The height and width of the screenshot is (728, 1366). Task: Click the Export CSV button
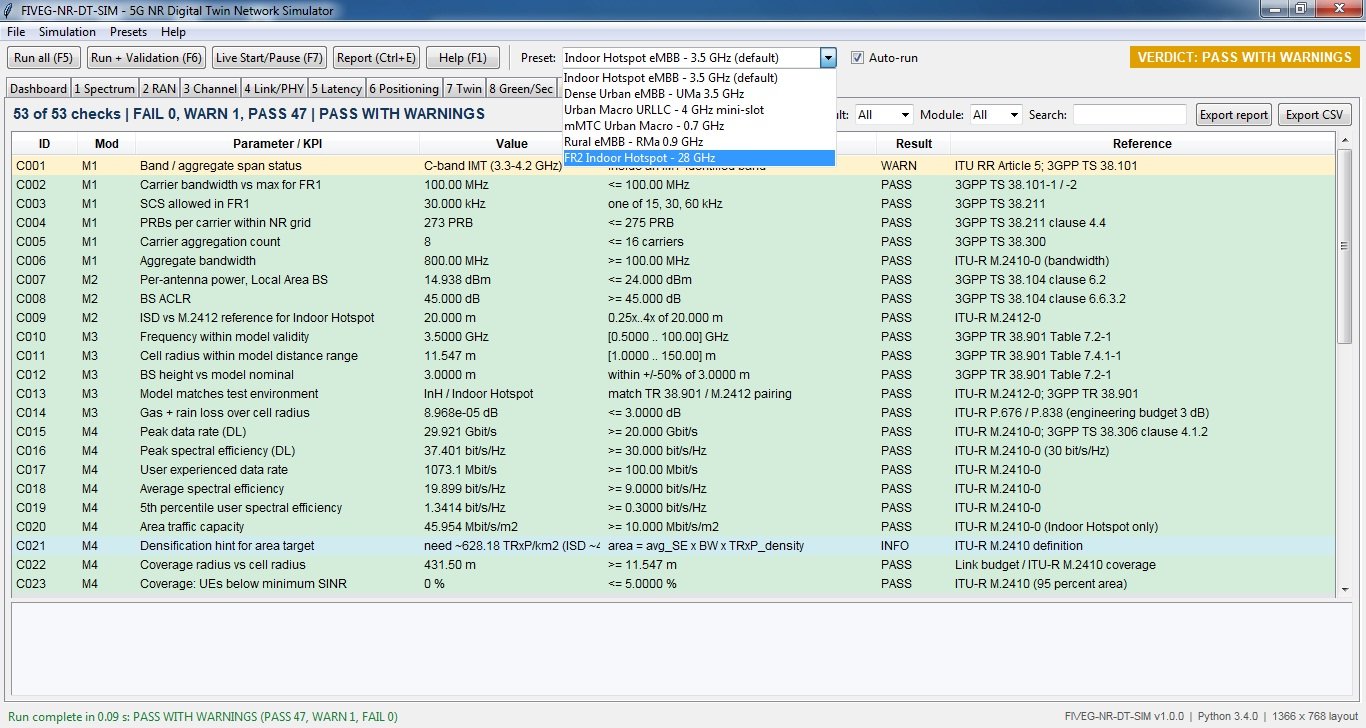click(1315, 115)
